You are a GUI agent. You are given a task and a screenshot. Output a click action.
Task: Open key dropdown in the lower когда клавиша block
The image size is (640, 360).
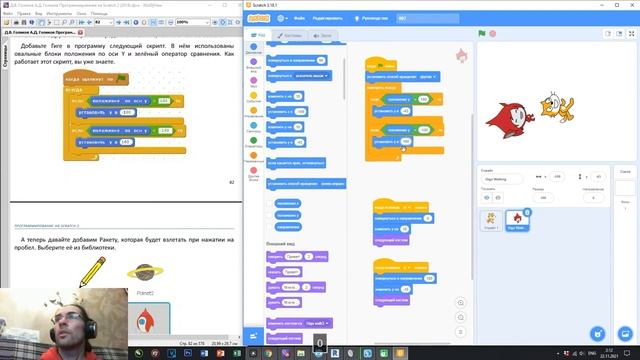pyautogui.click(x=407, y=268)
